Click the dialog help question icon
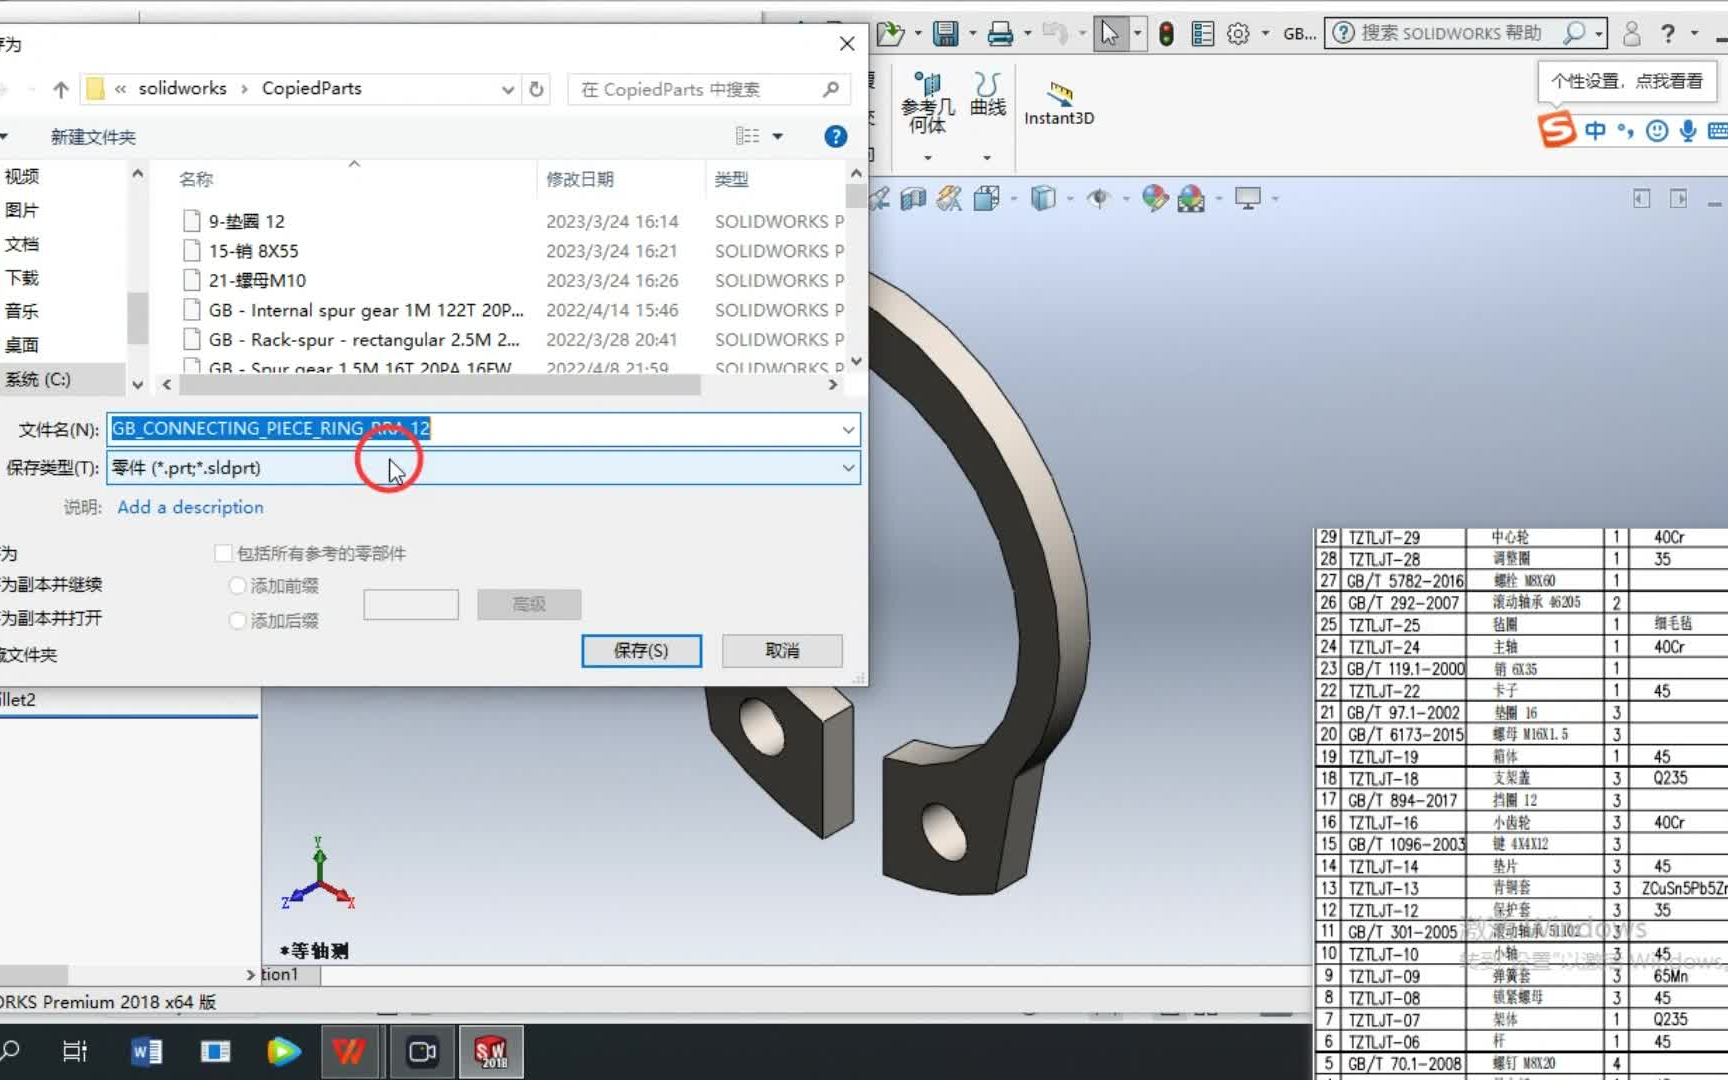1728x1080 pixels. coord(836,137)
